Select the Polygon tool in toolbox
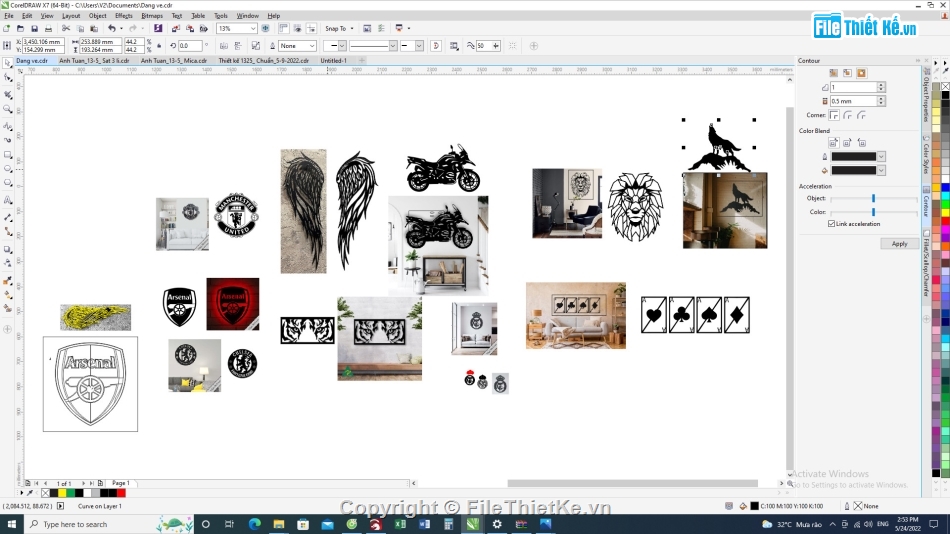Viewport: 950px width, 534px height. pyautogui.click(x=8, y=183)
